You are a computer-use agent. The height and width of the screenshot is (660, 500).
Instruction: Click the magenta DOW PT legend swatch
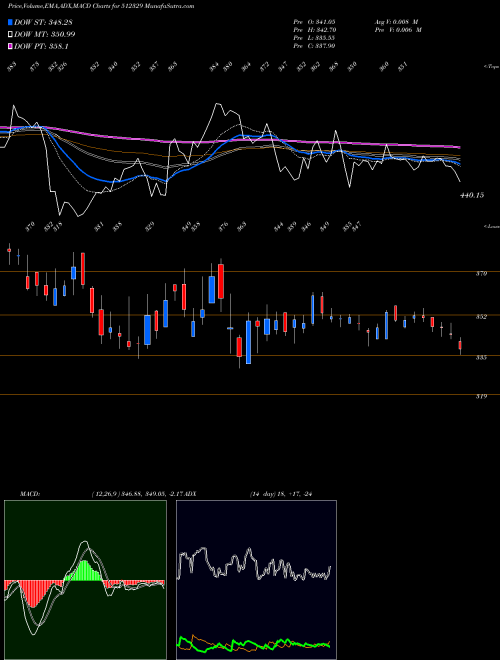tap(10, 47)
